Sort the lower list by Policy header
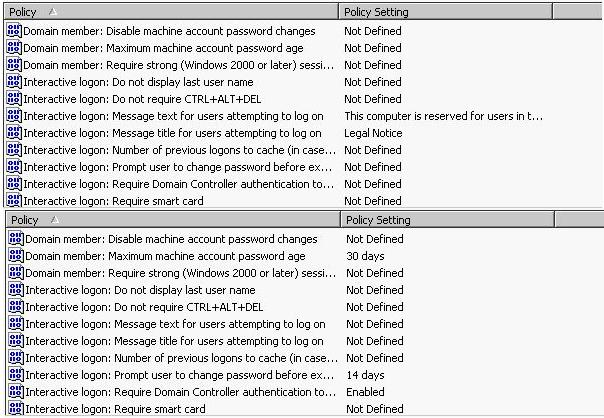The height and width of the screenshot is (418, 604). [x=173, y=220]
